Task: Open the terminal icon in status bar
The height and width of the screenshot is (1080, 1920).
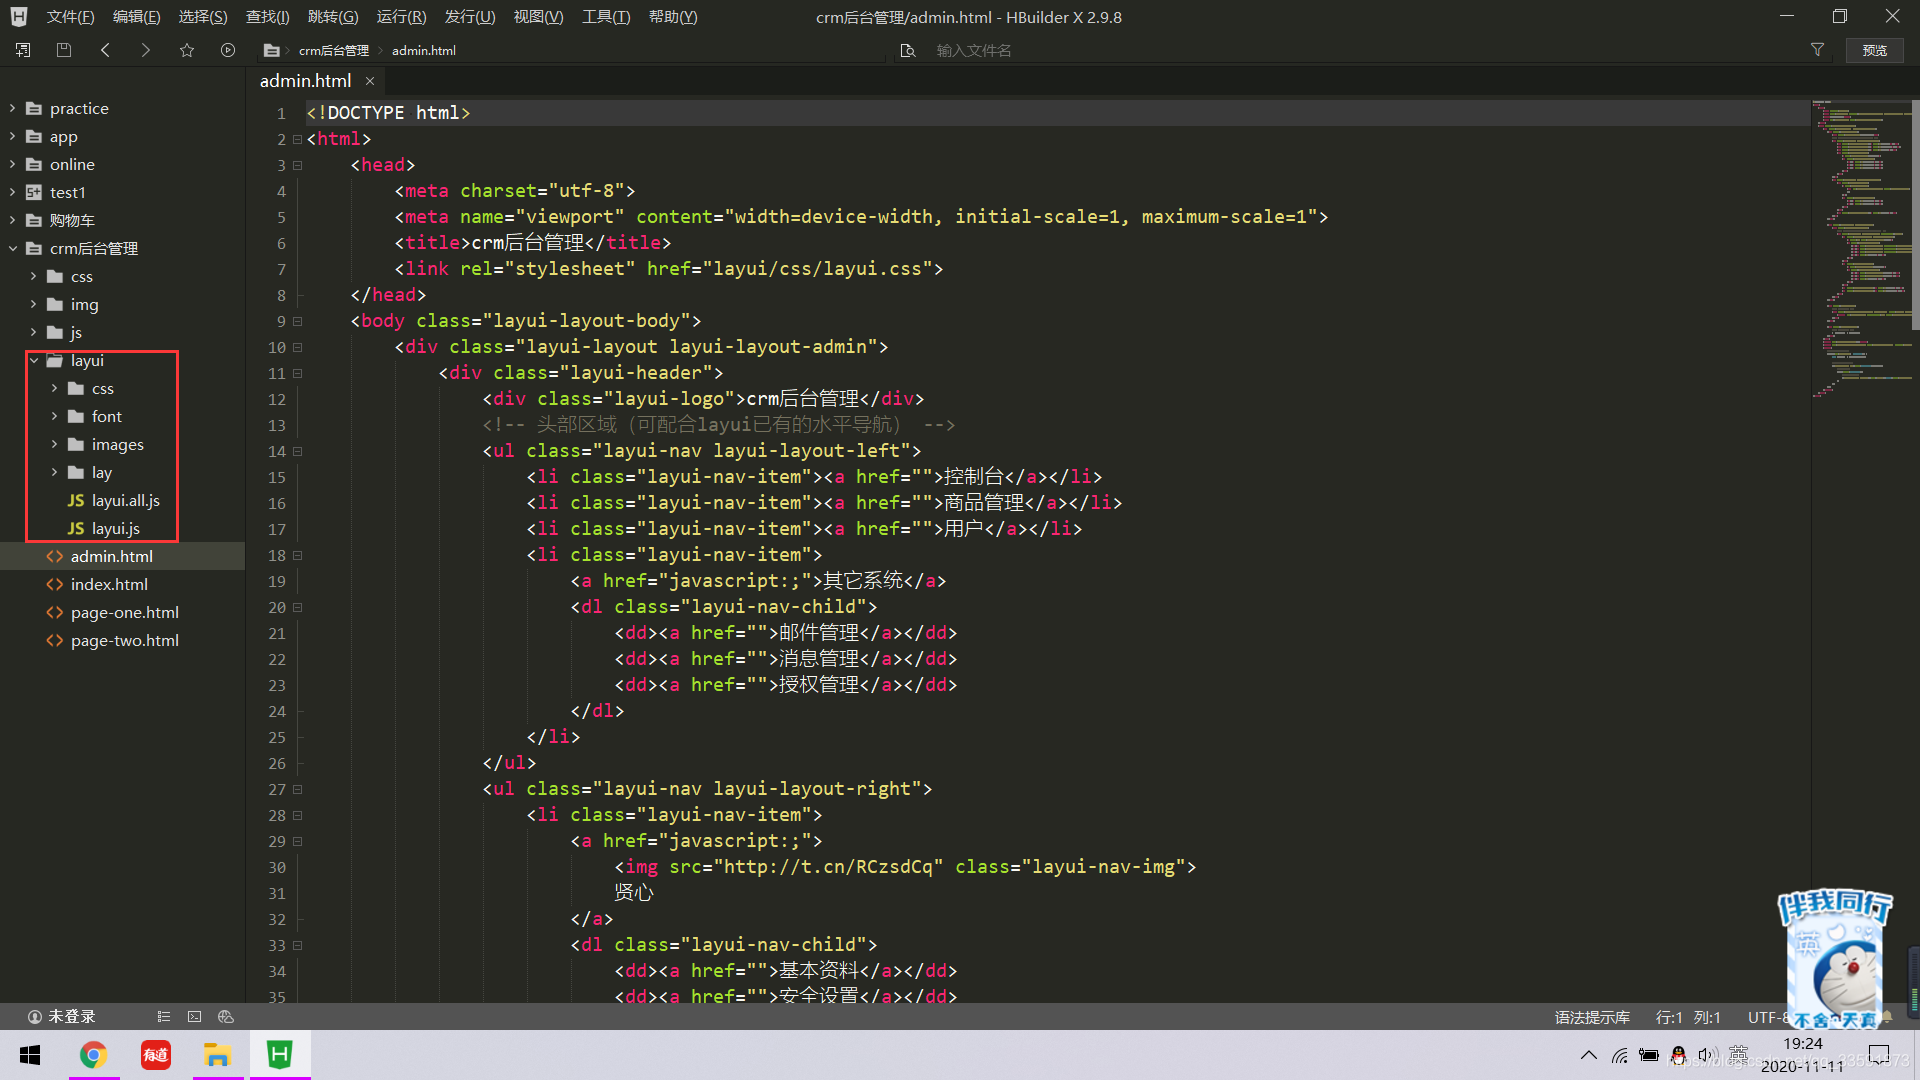Action: pos(195,1017)
